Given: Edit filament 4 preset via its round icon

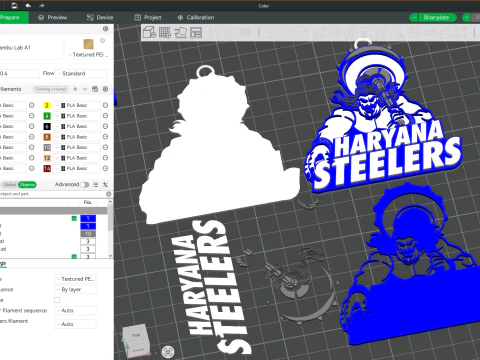Looking at the screenshot, I should (x=105, y=116).
